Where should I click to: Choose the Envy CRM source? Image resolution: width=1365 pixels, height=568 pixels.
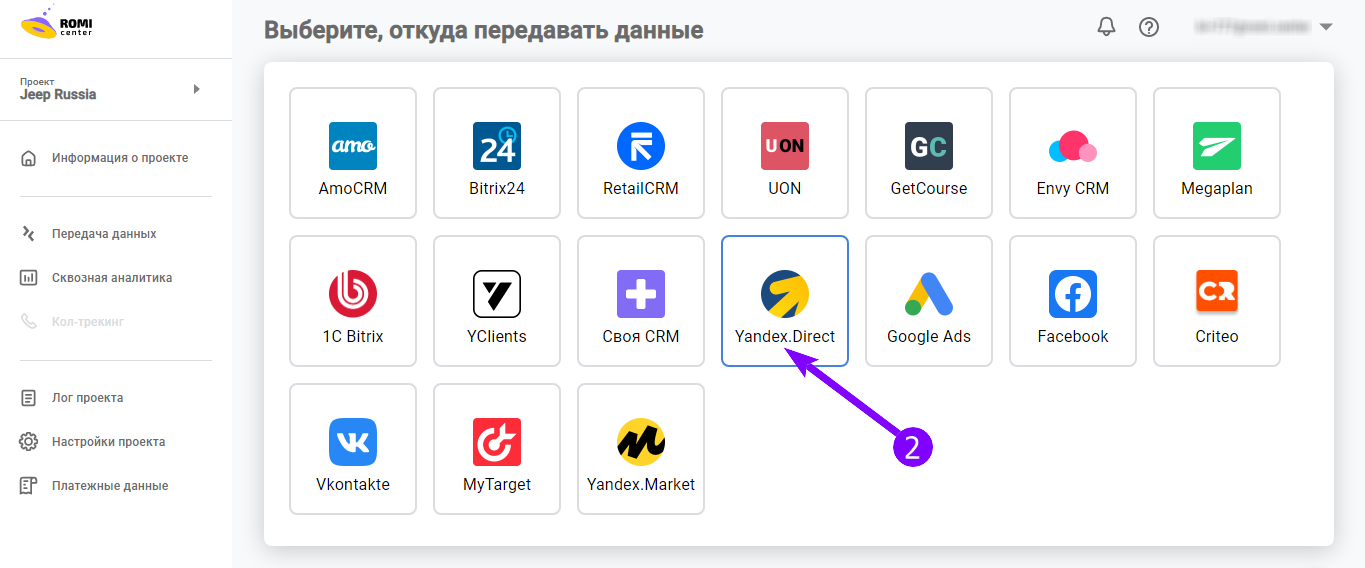[x=1073, y=153]
